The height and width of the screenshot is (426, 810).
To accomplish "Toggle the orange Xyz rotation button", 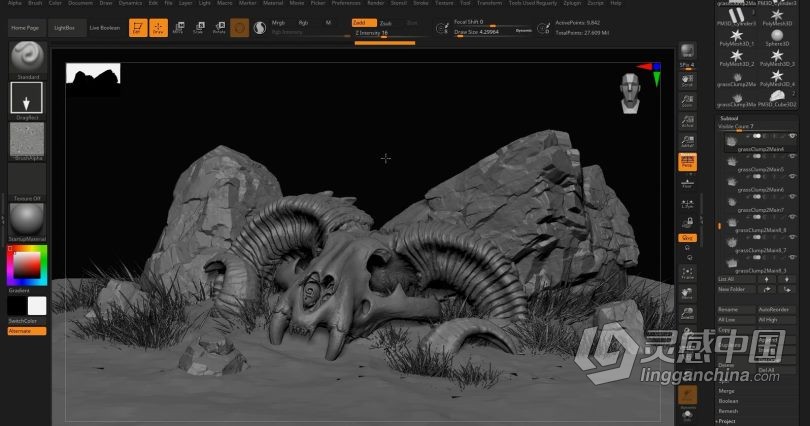I will (688, 238).
